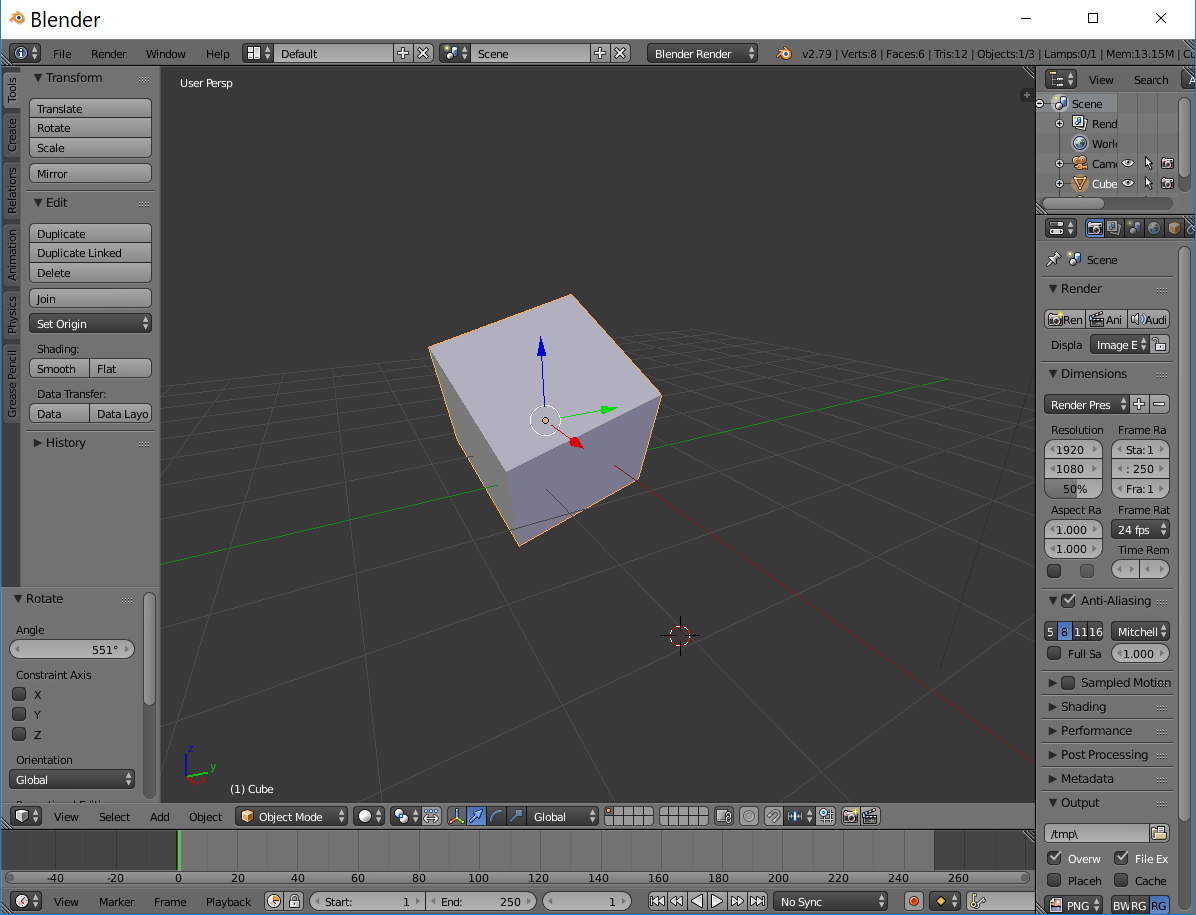Select the Object properties tab cube icon

tap(1174, 228)
